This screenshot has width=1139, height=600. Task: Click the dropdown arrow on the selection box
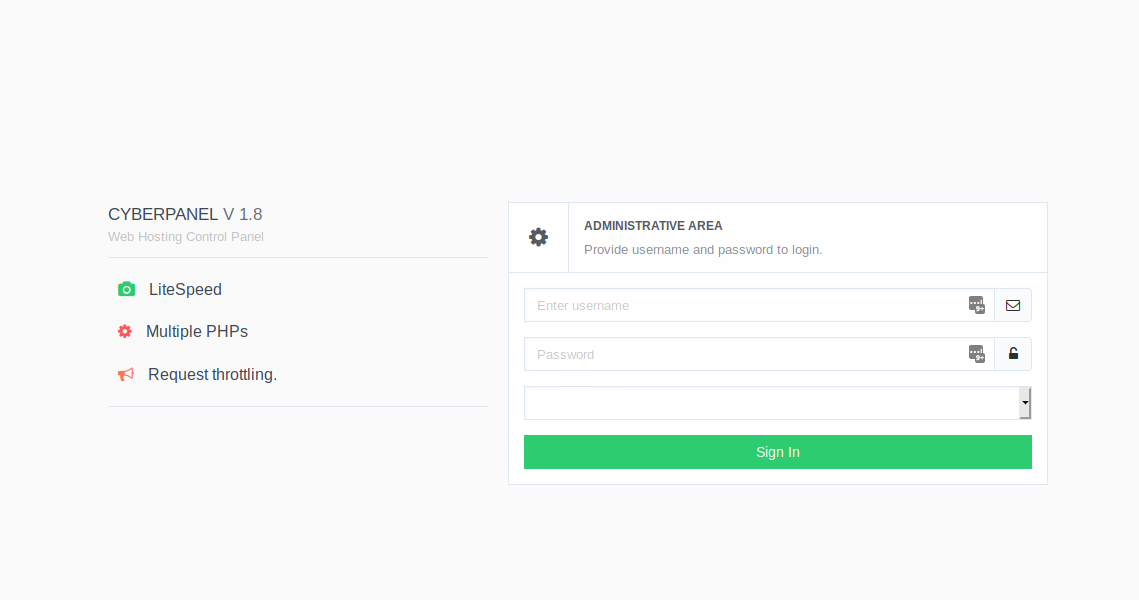1025,402
